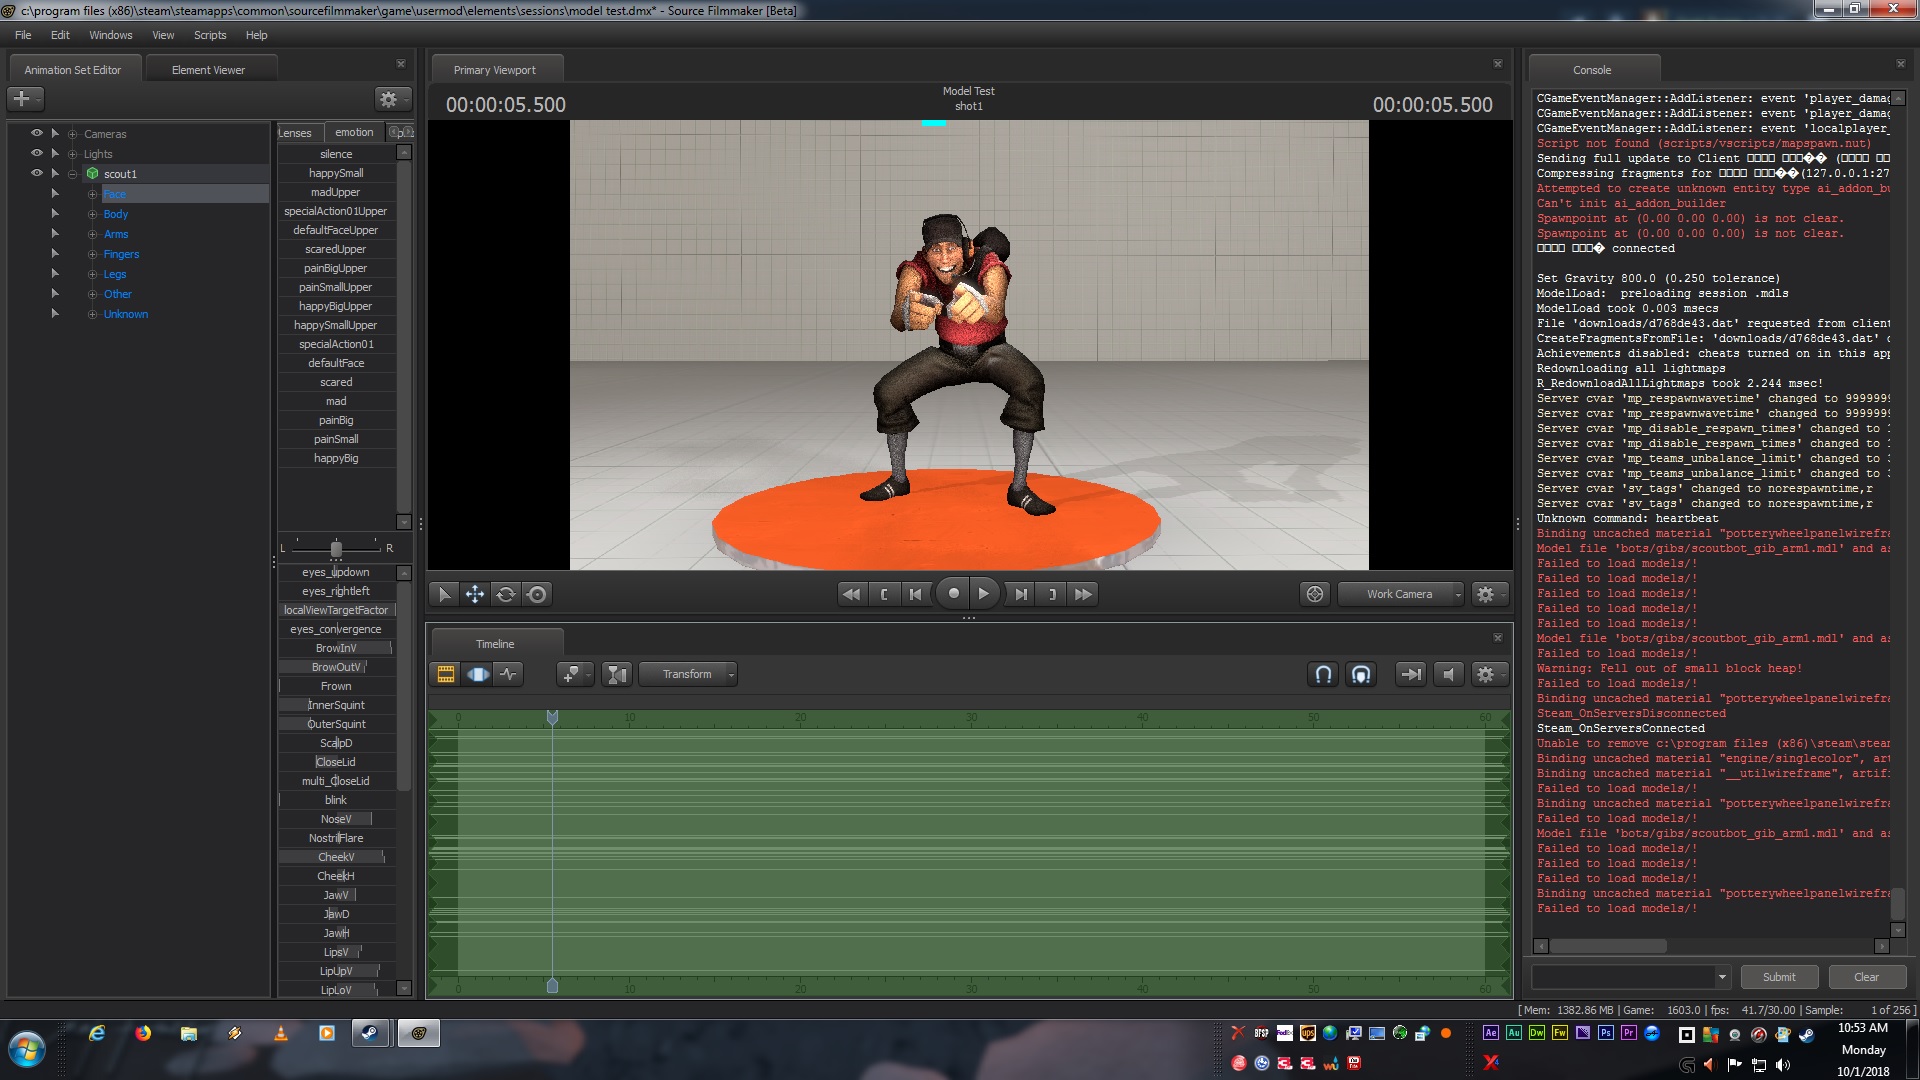Screen dimensions: 1920x1080
Task: Open the timeline settings gear
Action: click(1486, 674)
